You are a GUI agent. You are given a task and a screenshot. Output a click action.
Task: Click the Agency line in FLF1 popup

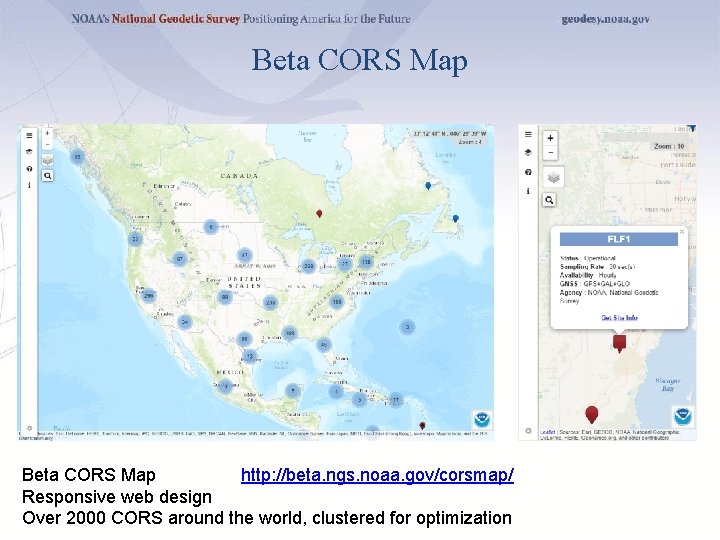[609, 297]
